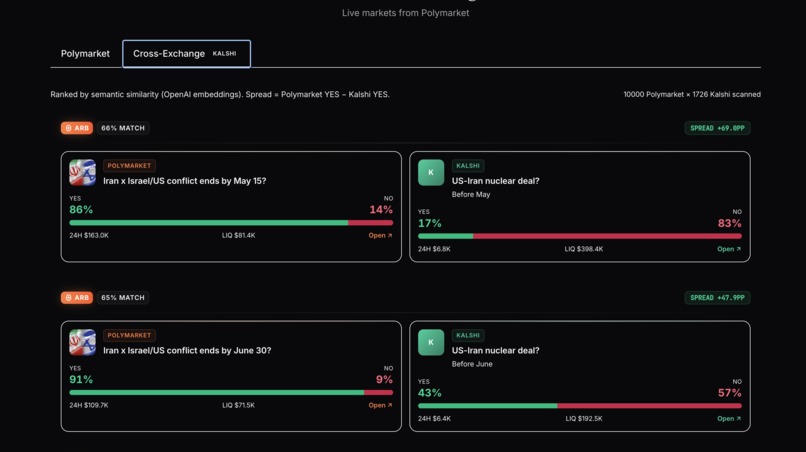Viewport: 806px width, 452px height.
Task: Click the '24H $109.7K' volume text
Action: tap(89, 405)
